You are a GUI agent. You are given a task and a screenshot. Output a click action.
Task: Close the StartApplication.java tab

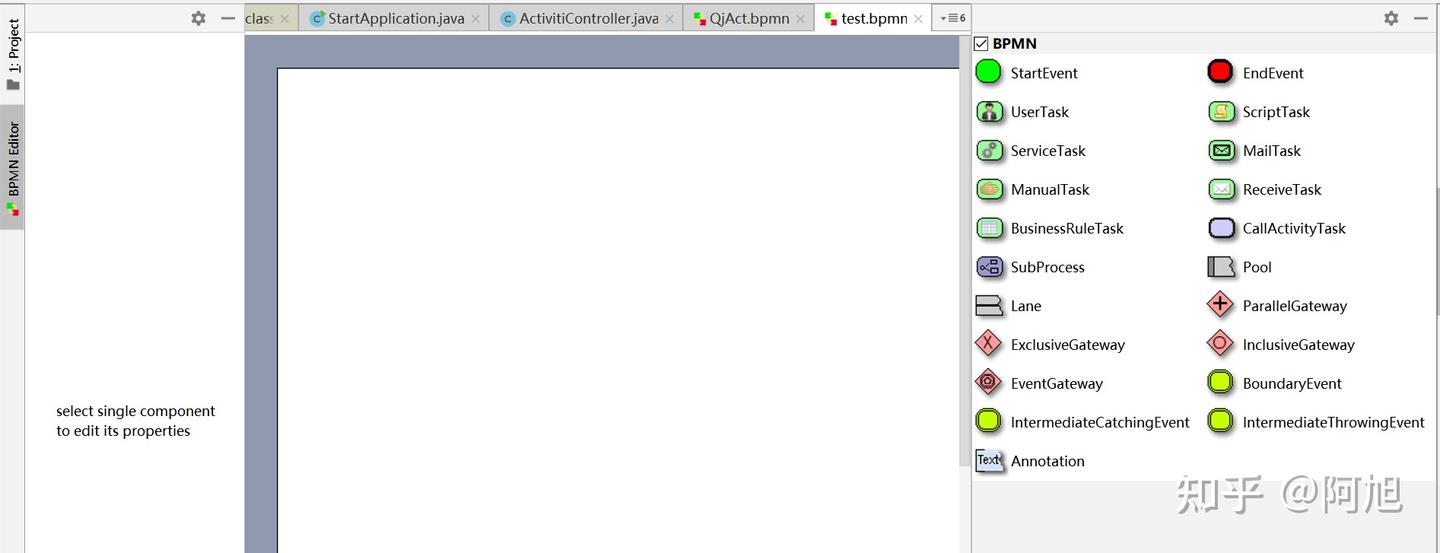(x=475, y=19)
